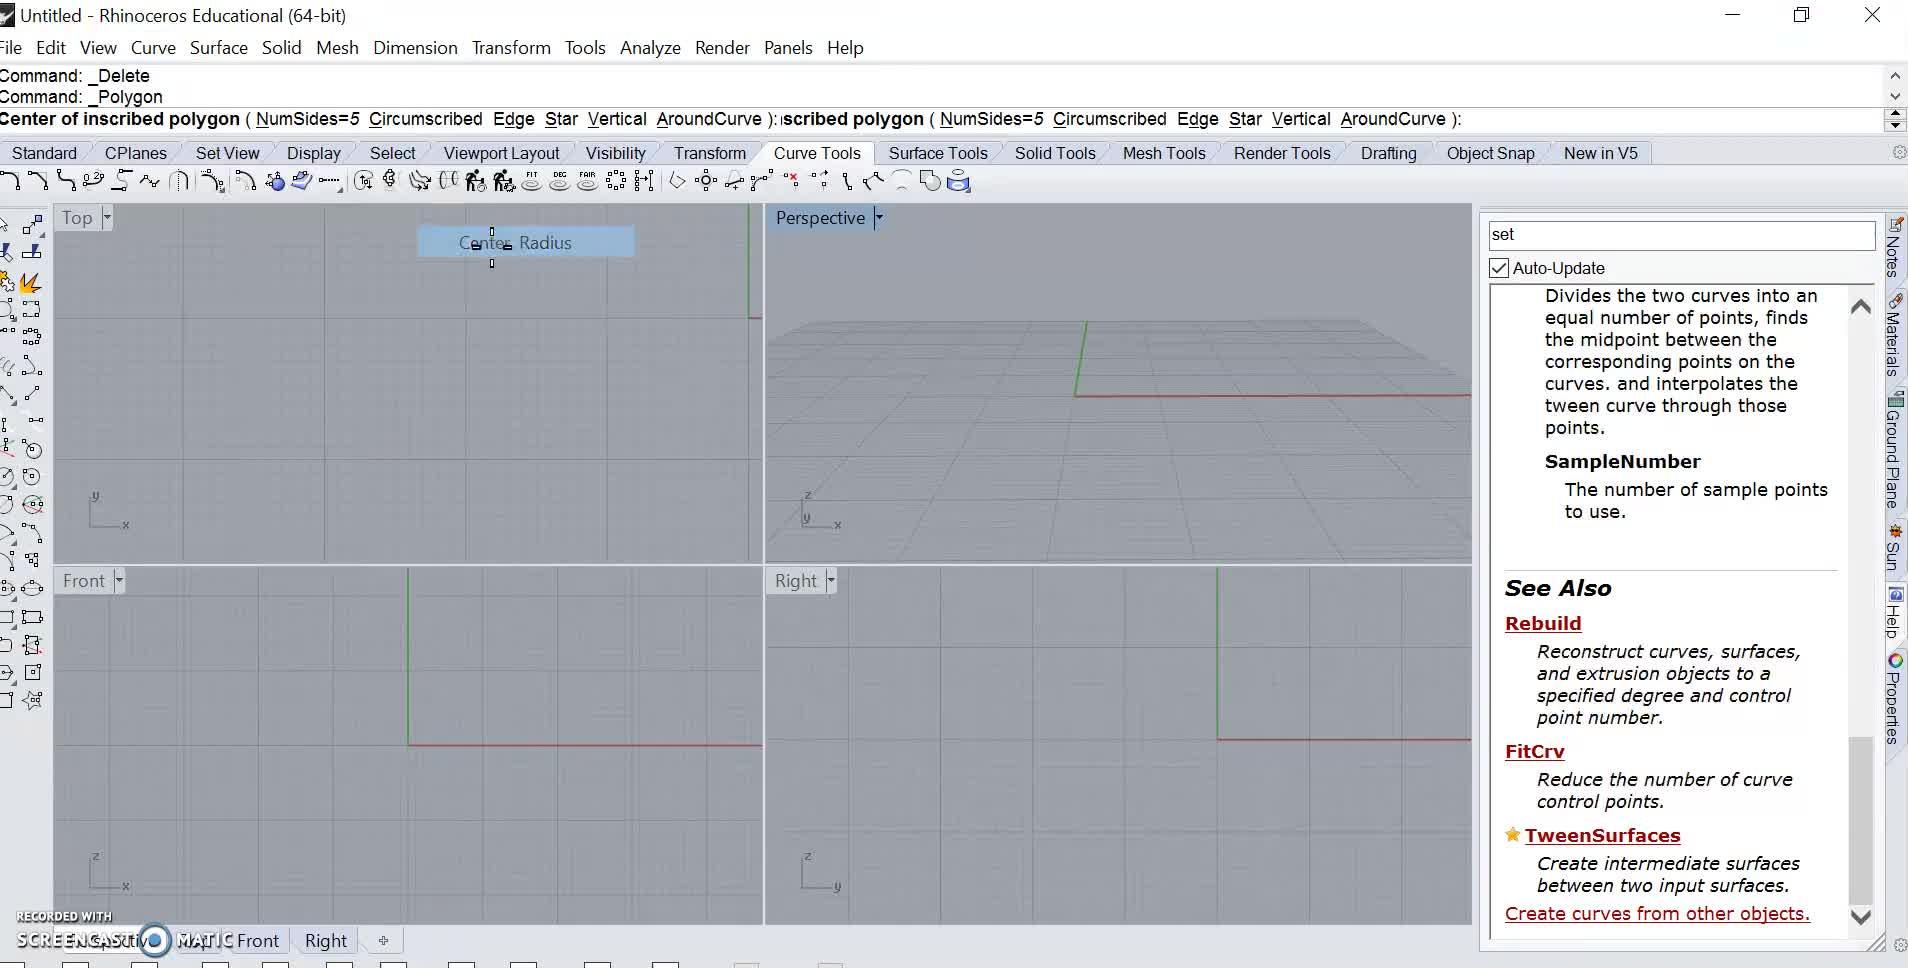Select the Star polygon tool in sidebar
The image size is (1908, 968).
[x=31, y=700]
